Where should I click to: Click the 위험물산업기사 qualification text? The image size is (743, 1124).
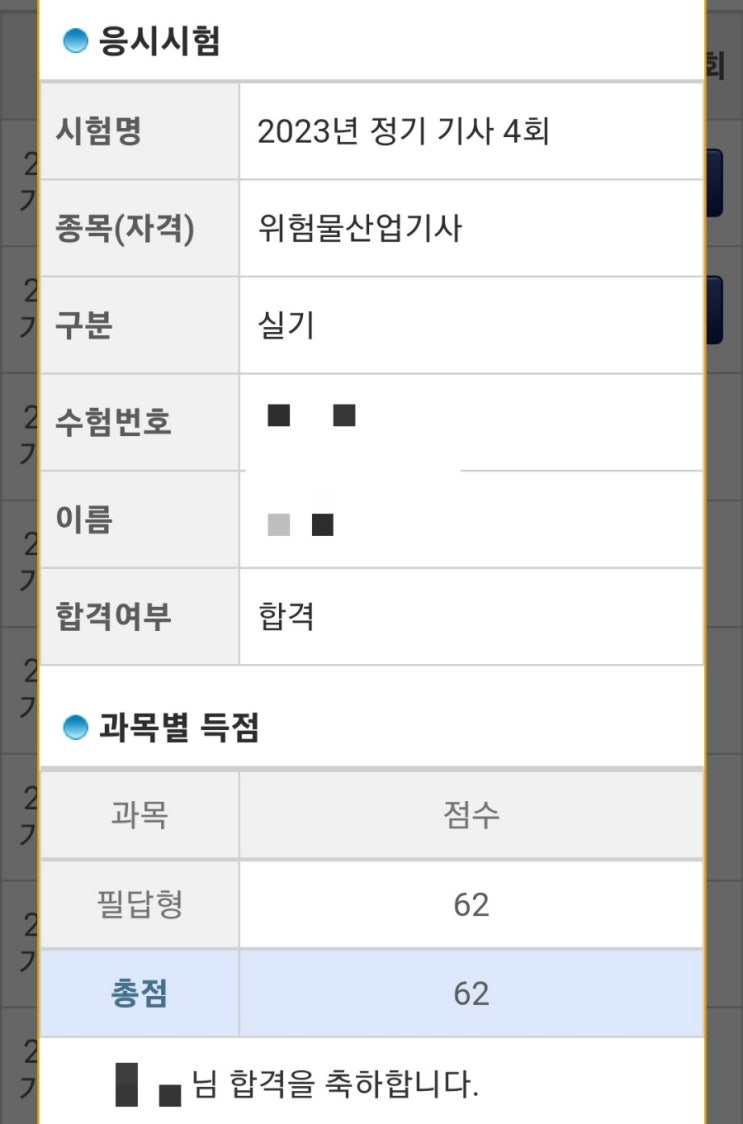tap(360, 229)
